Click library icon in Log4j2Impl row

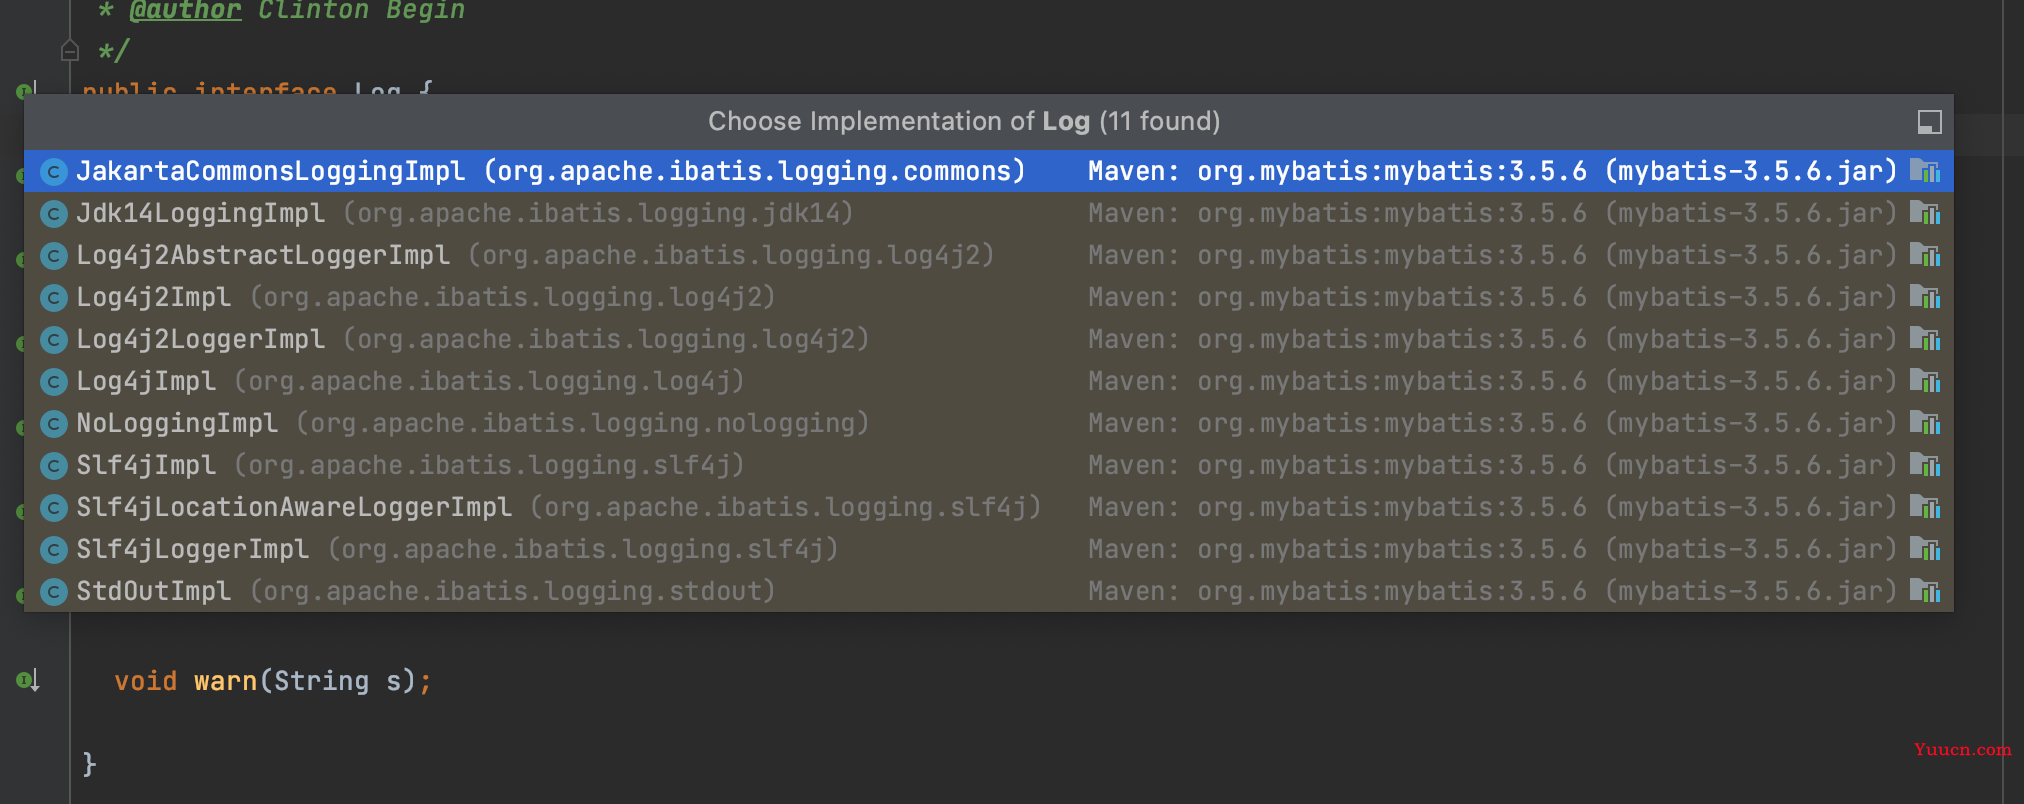(1925, 297)
